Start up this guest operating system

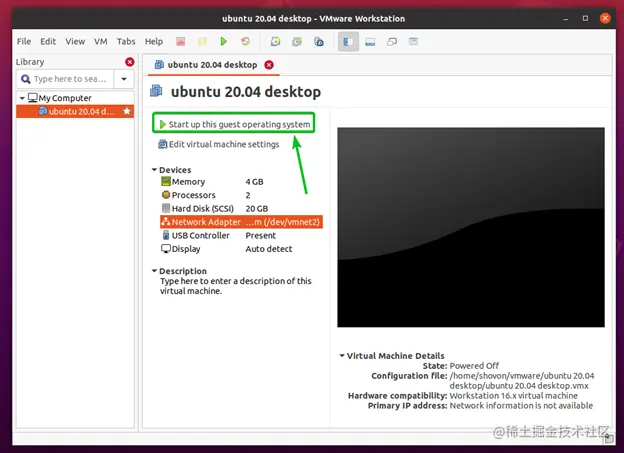pos(234,124)
